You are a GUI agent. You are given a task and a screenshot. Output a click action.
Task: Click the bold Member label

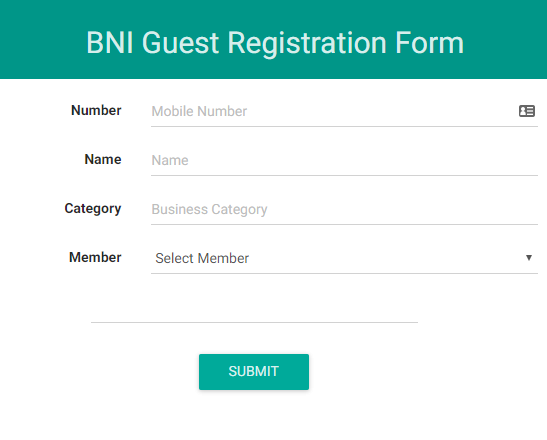point(95,258)
